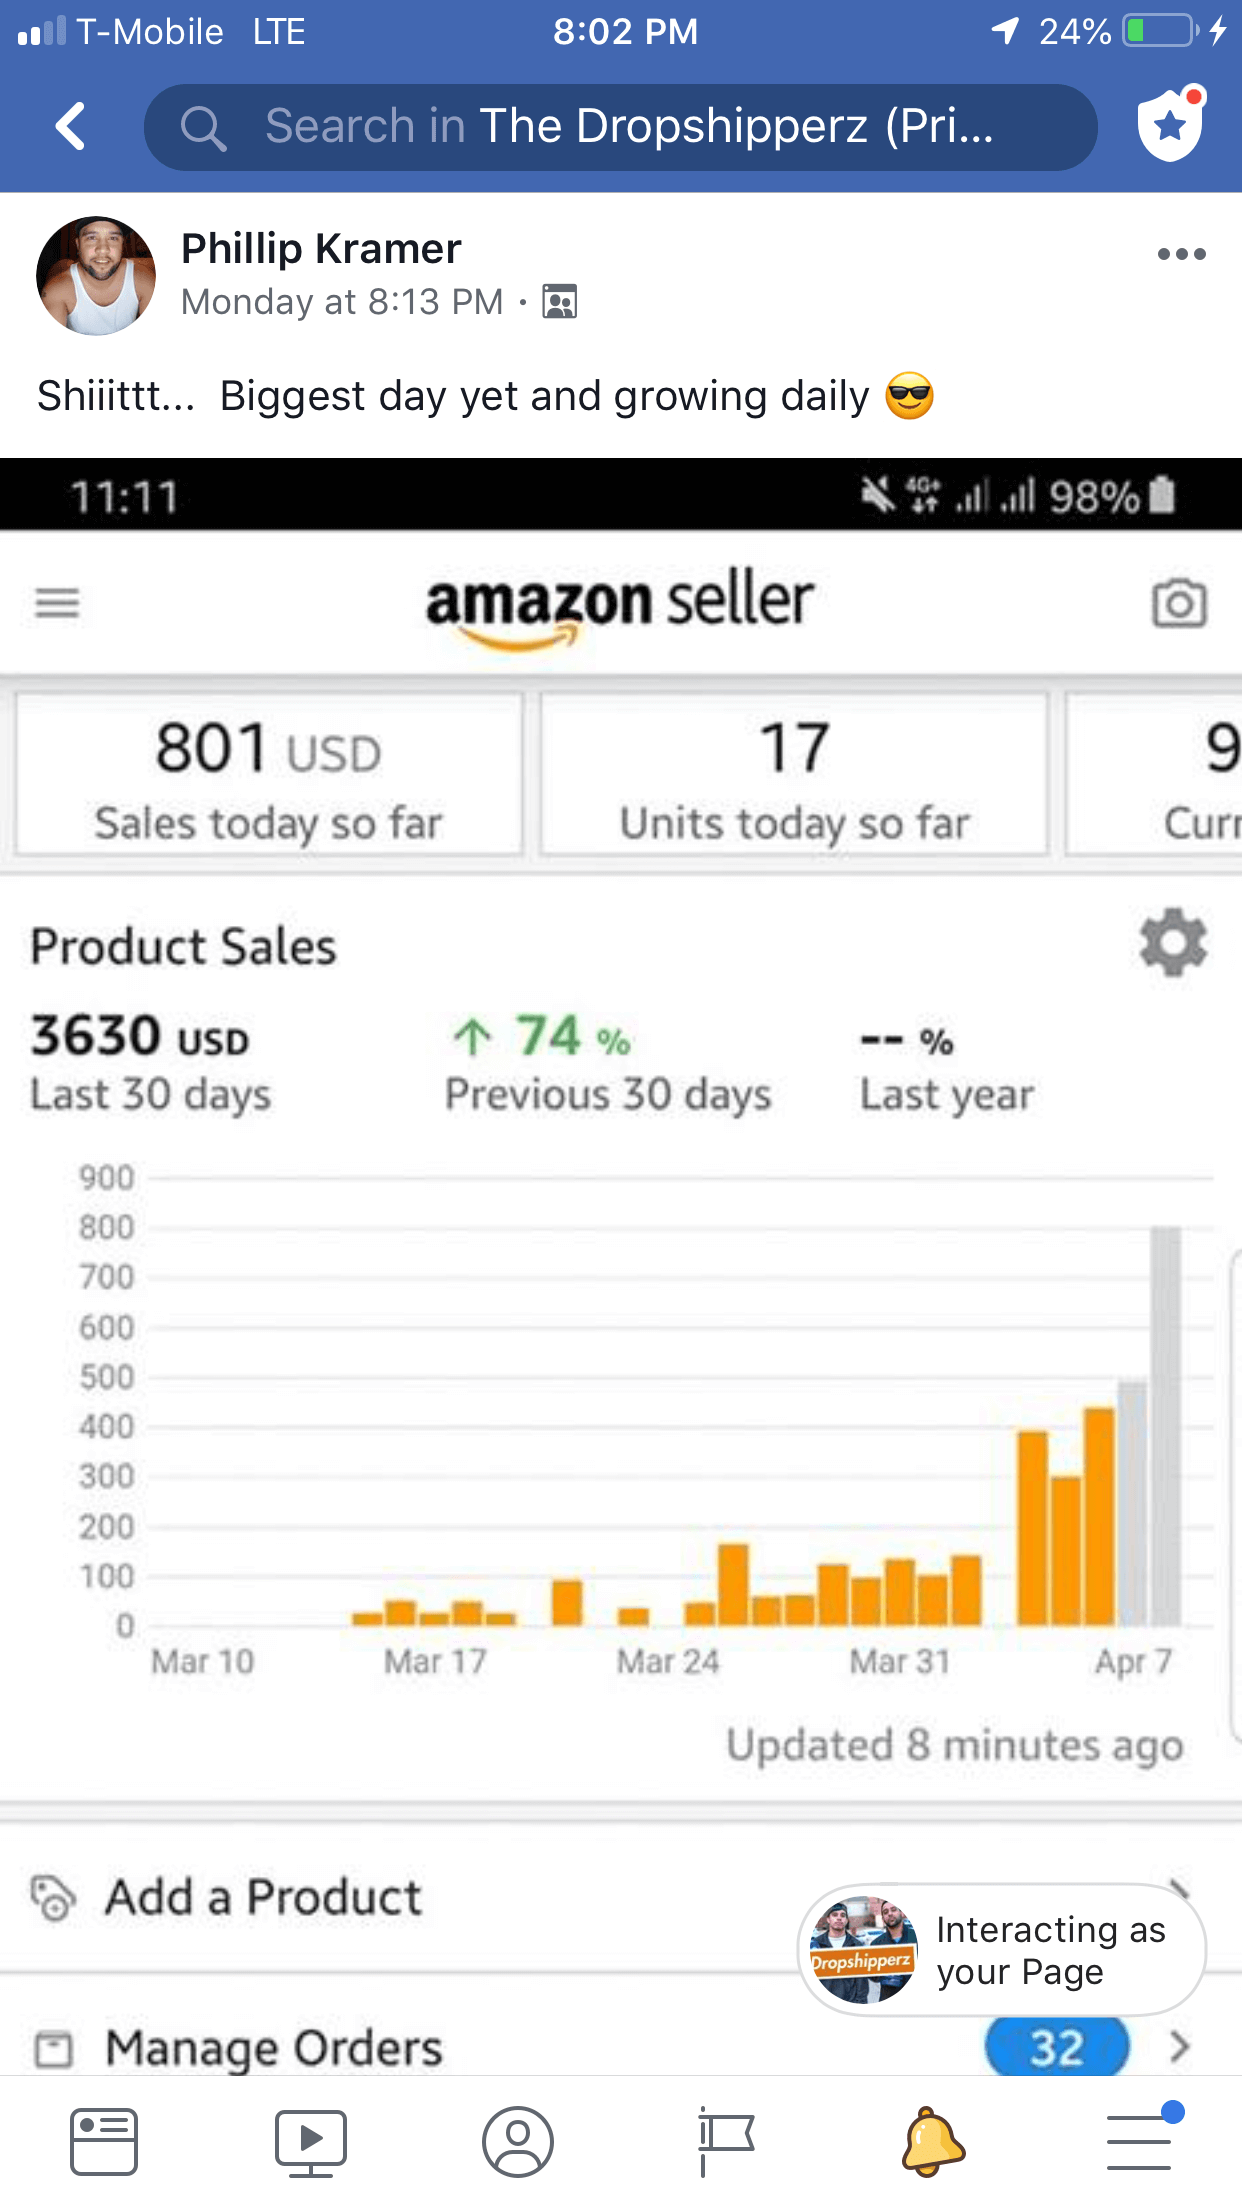Tap the Amazon Seller hamburger menu
This screenshot has height=2208, width=1242.
coord(57,603)
